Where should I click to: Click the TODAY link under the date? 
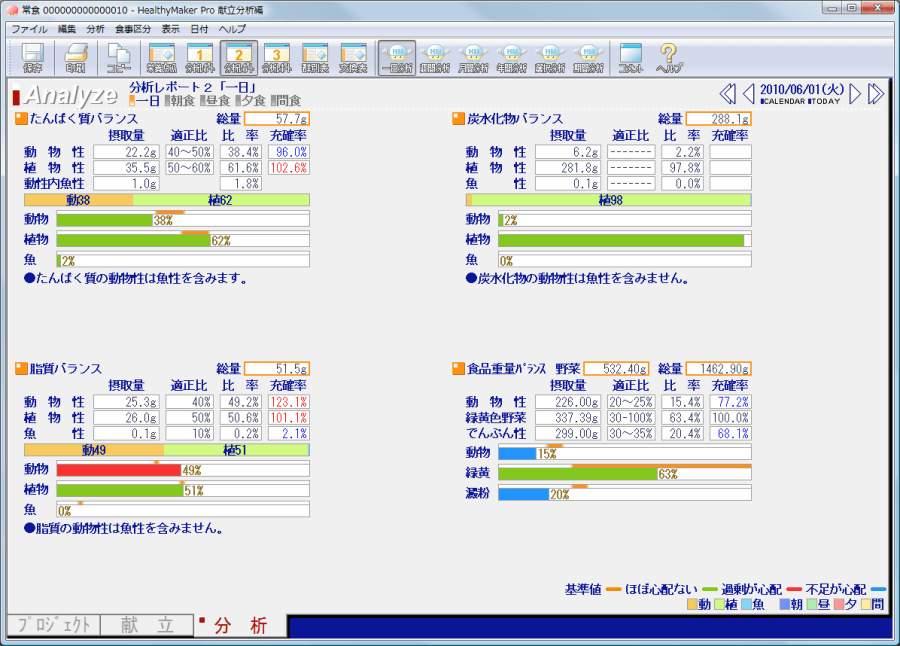pyautogui.click(x=824, y=102)
